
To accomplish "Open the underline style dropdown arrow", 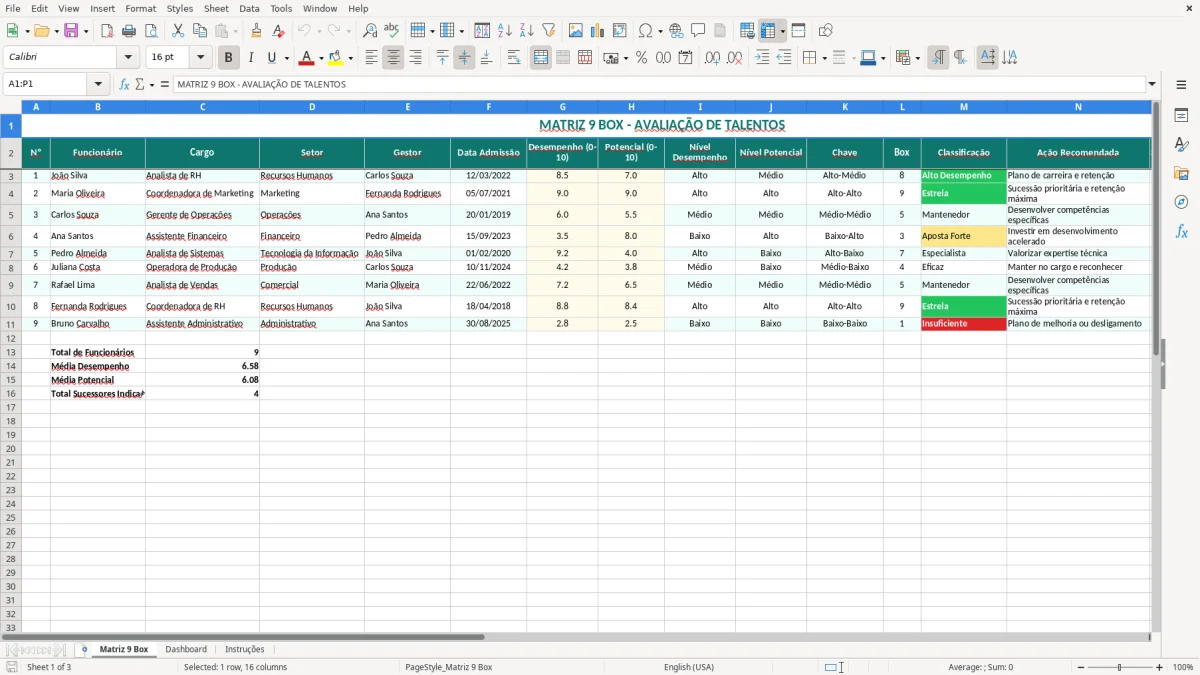I will (x=286, y=58).
